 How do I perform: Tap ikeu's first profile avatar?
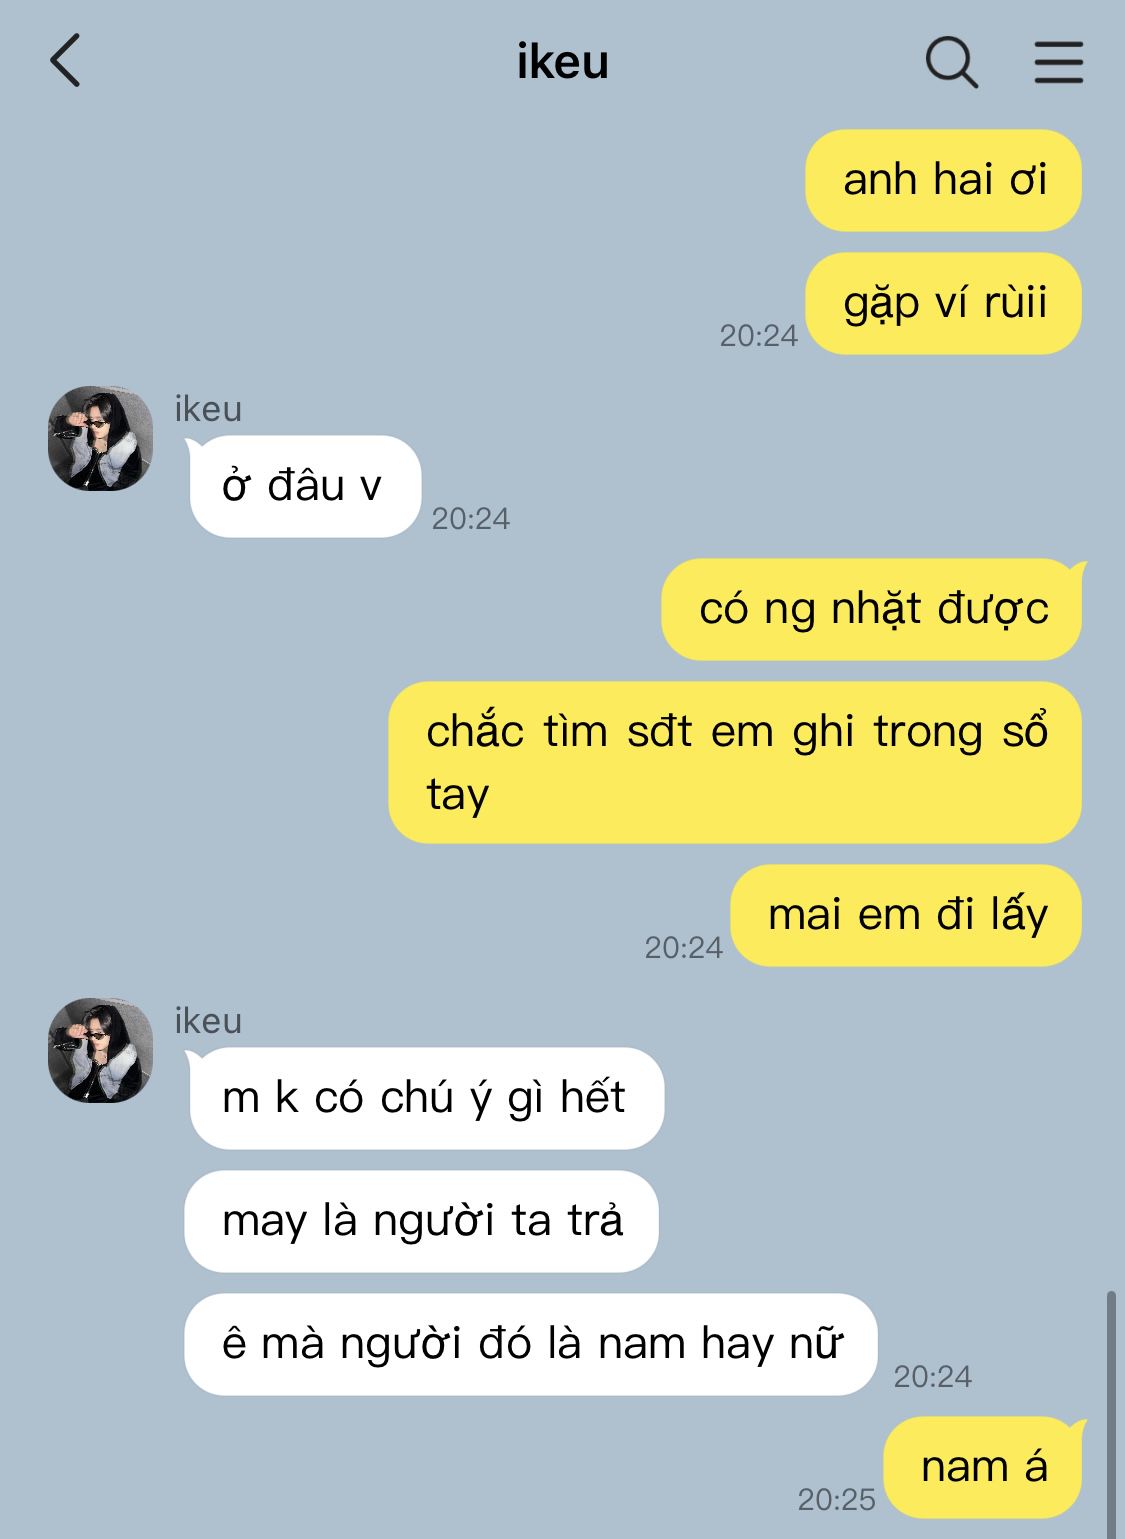pyautogui.click(x=100, y=438)
